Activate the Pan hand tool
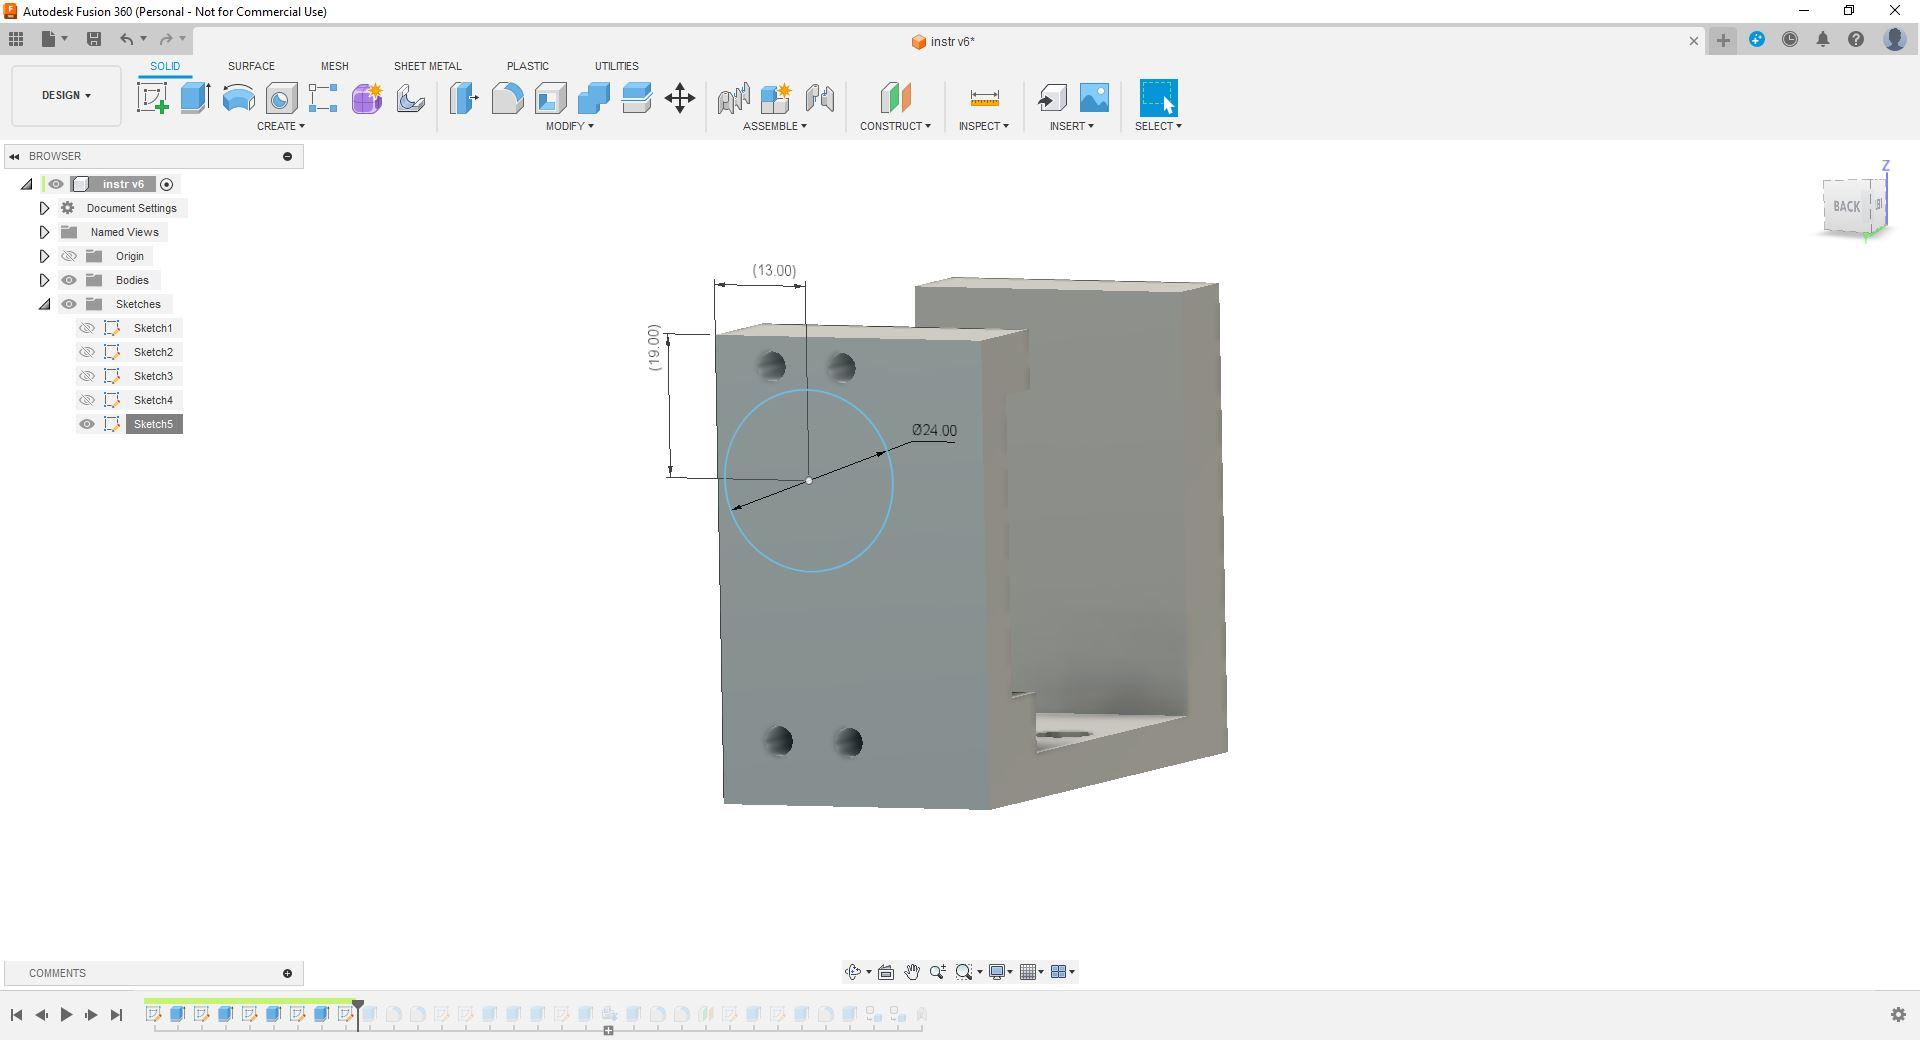The image size is (1920, 1040). [912, 972]
